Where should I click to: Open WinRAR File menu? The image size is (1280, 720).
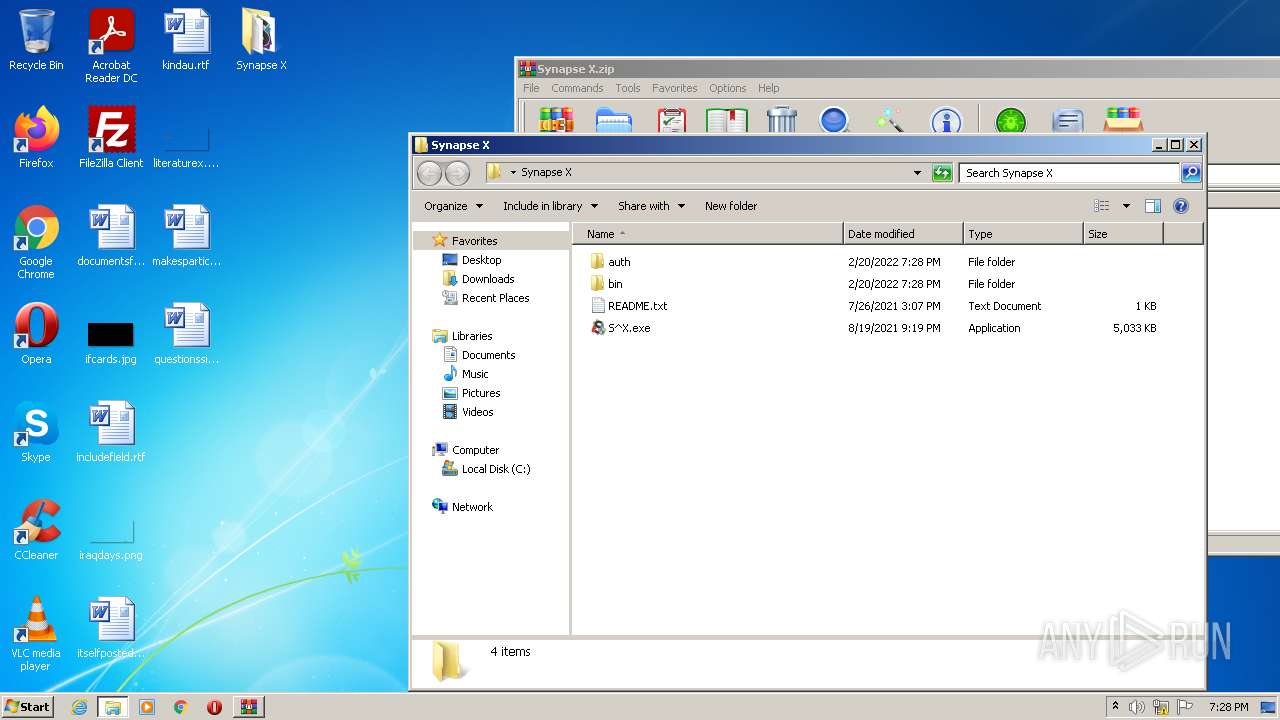click(531, 88)
